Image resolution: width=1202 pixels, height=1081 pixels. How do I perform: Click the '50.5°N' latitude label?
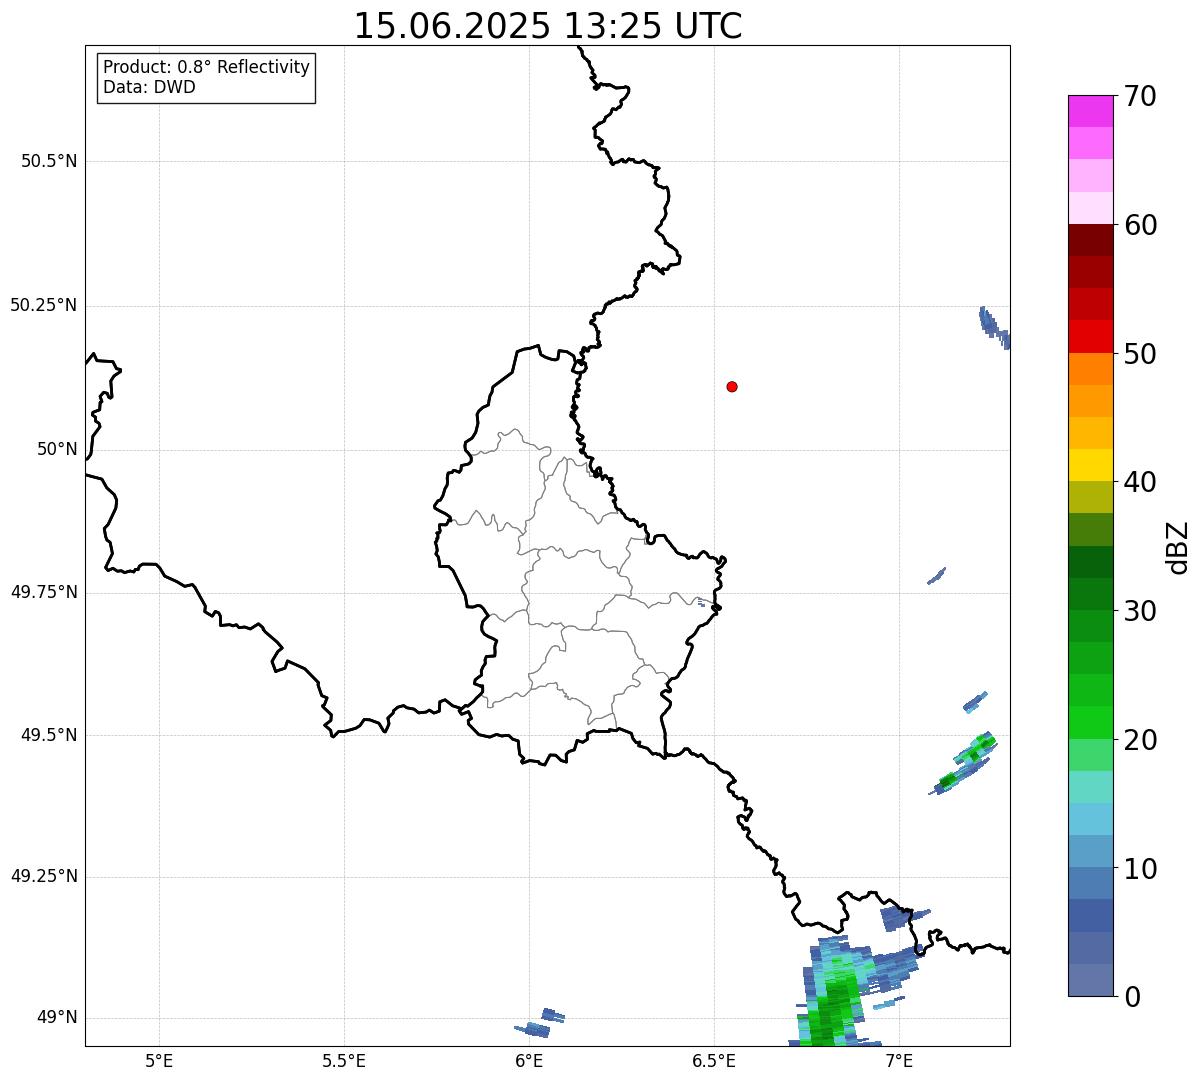pos(49,161)
